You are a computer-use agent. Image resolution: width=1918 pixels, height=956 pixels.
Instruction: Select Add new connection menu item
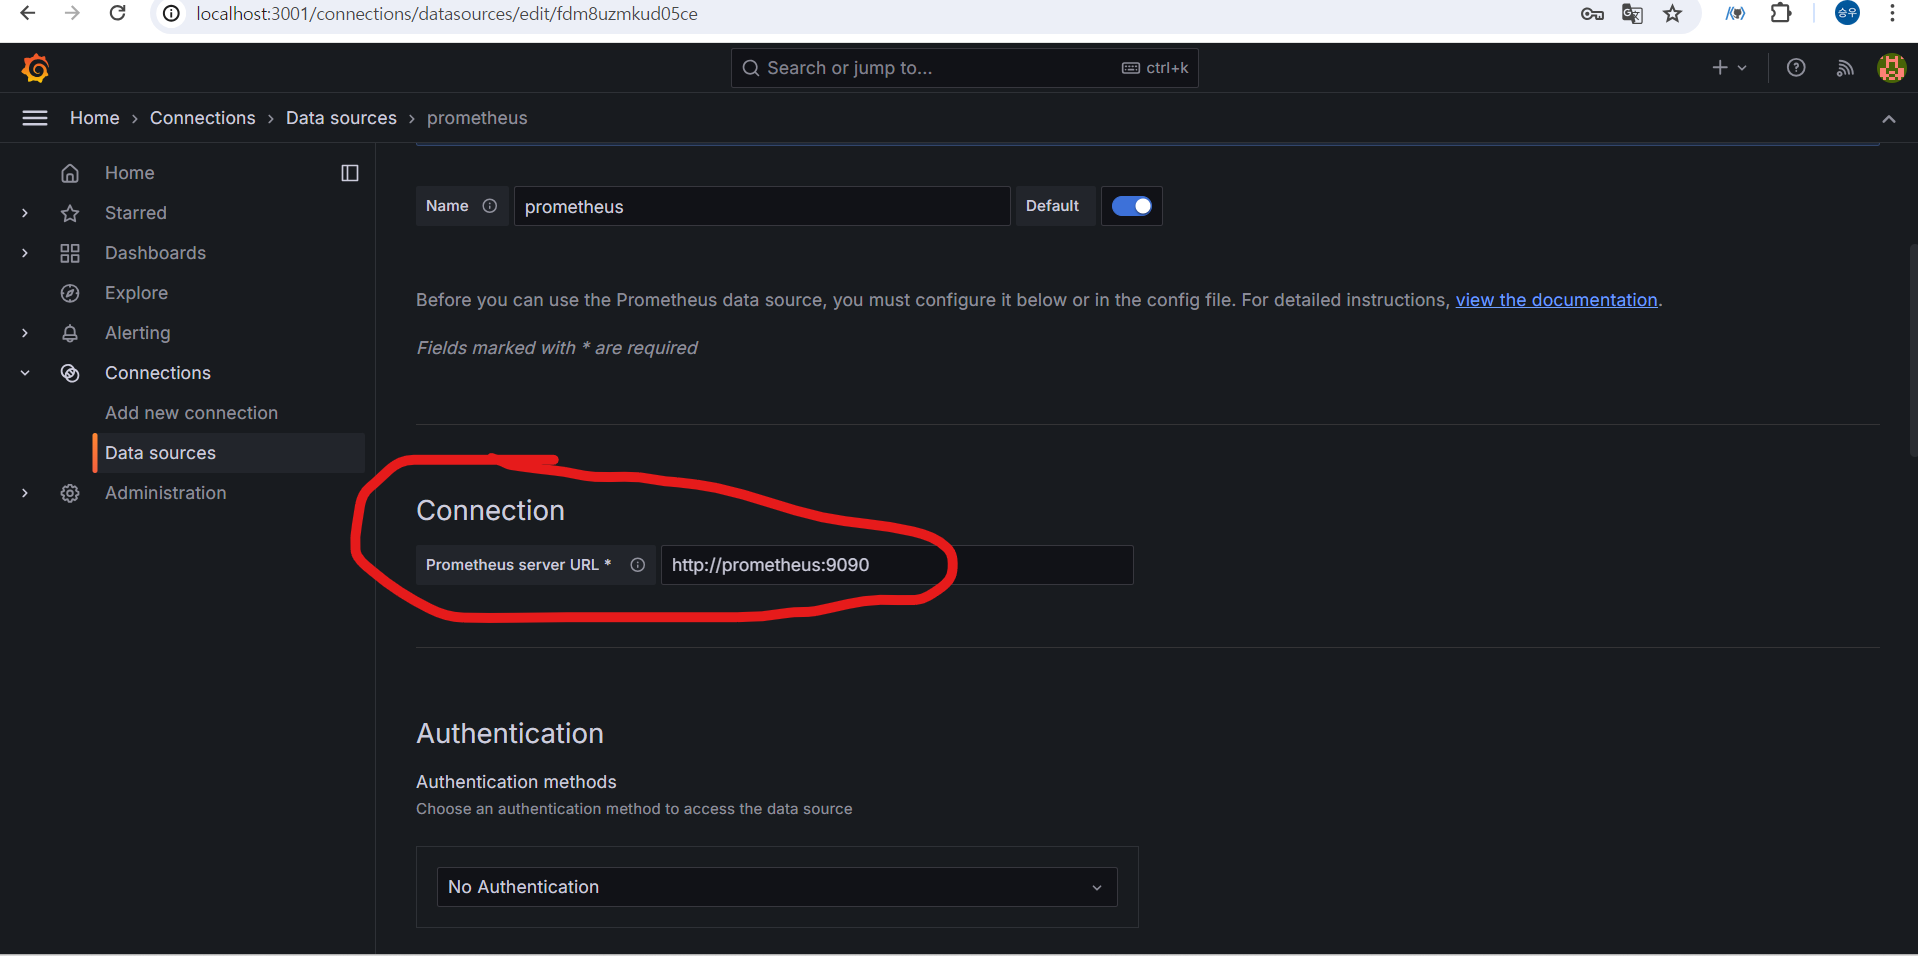click(191, 413)
